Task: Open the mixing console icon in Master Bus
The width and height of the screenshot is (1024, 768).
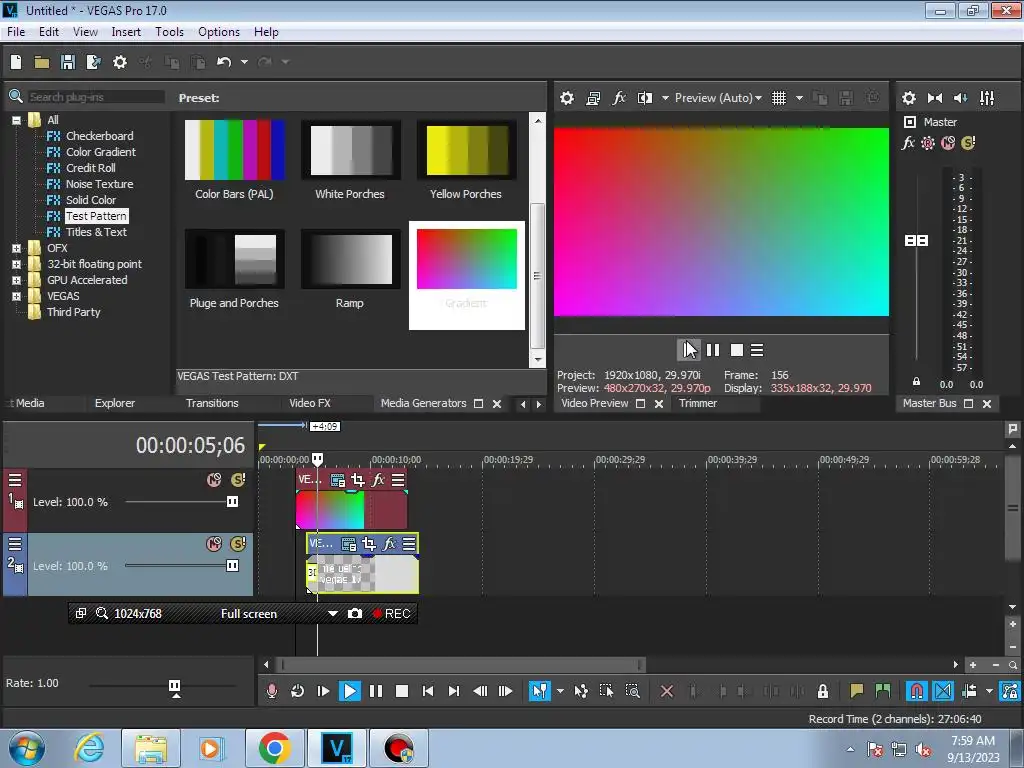Action: (x=987, y=98)
